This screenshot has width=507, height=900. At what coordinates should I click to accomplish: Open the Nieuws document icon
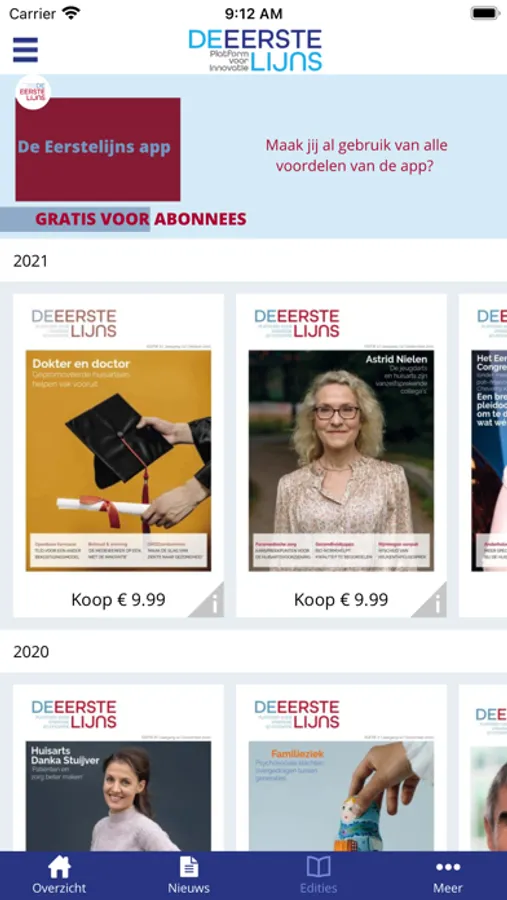coord(188,867)
